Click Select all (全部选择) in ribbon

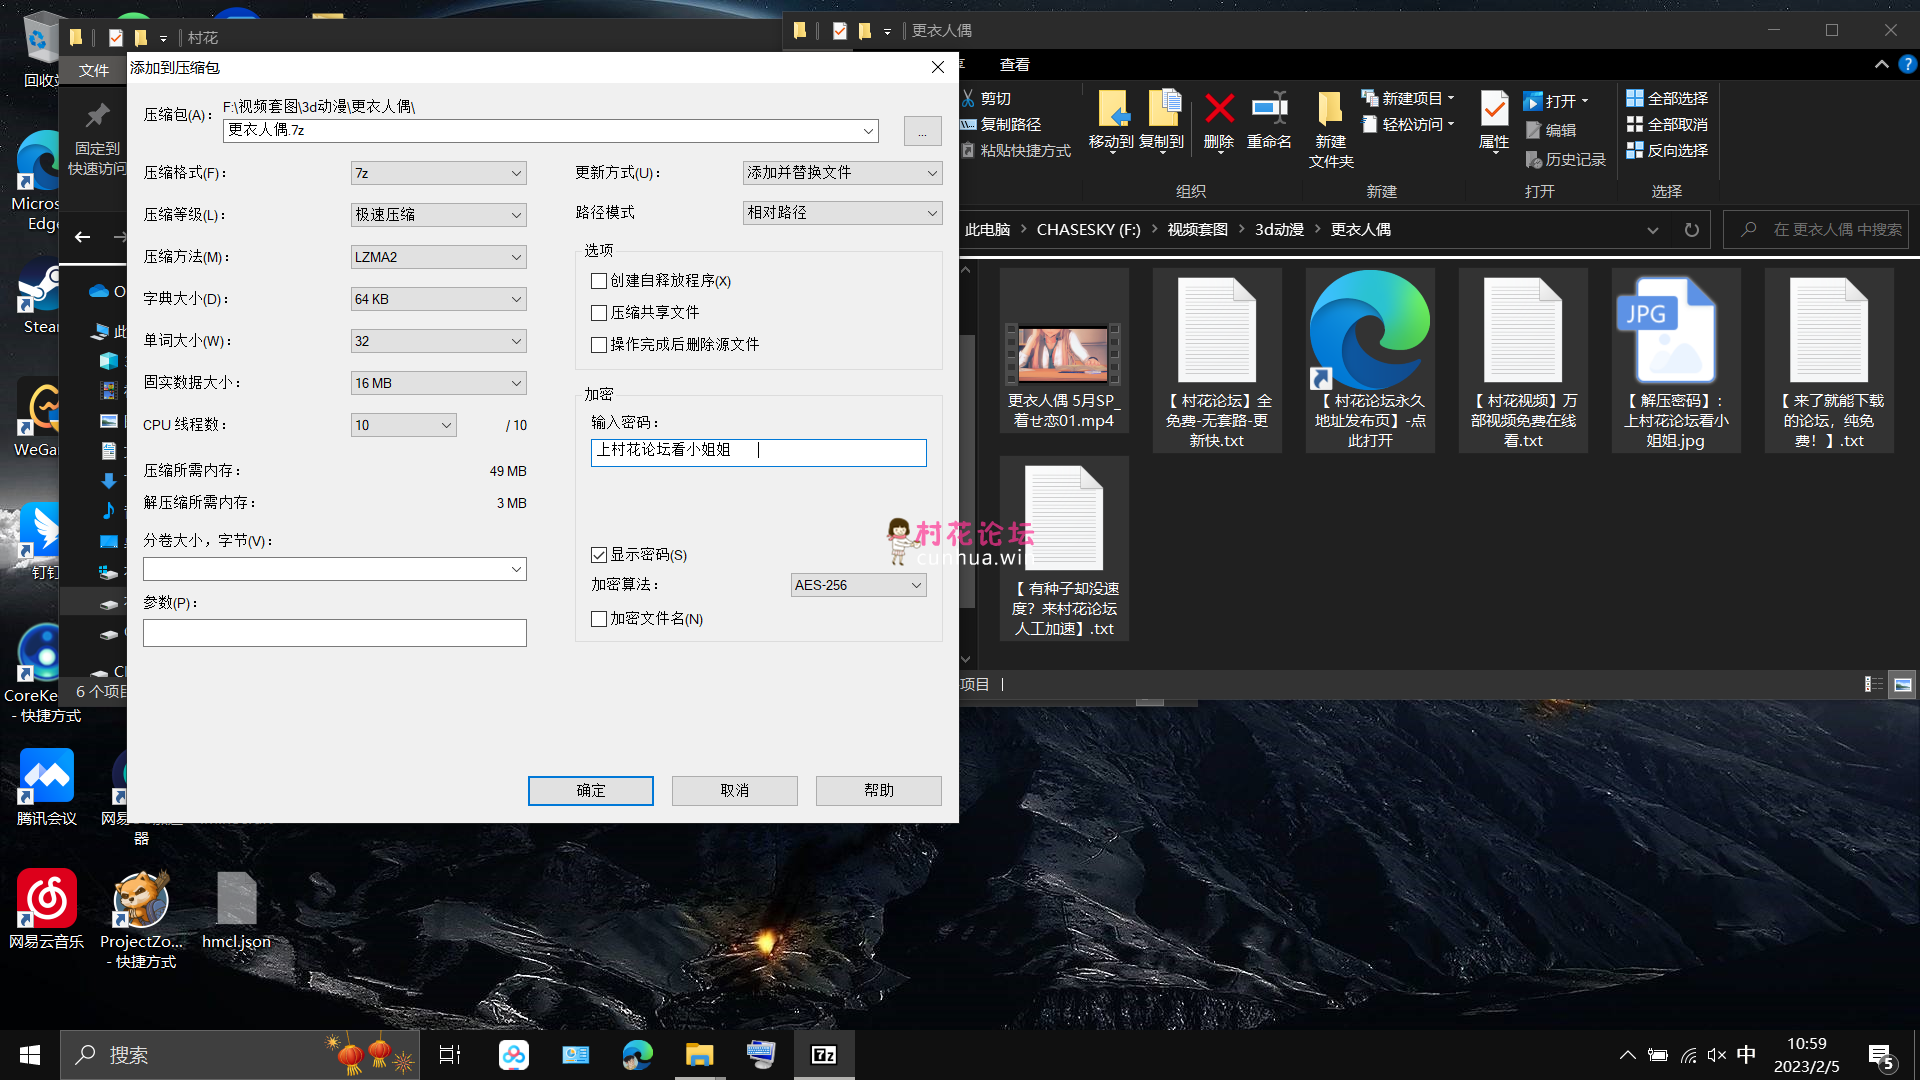[x=1667, y=98]
